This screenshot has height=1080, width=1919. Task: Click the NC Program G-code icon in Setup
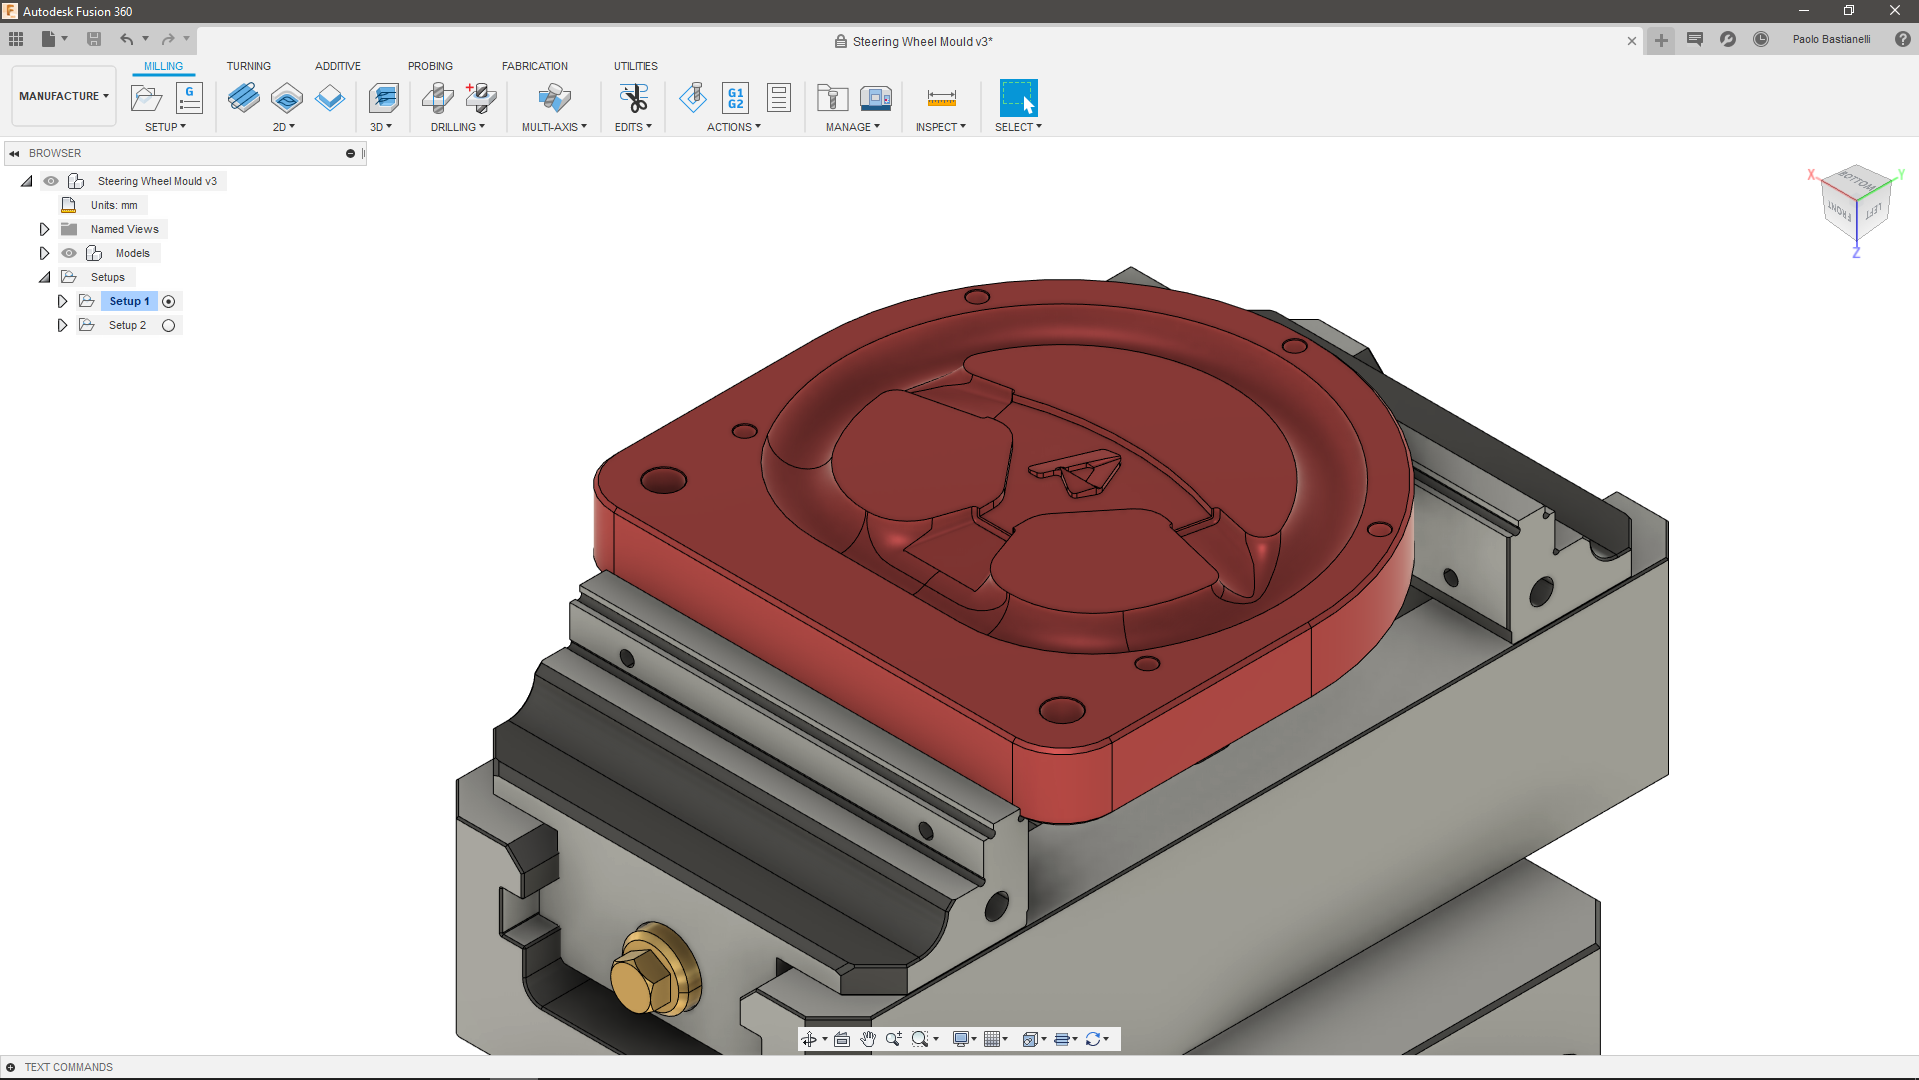(189, 98)
